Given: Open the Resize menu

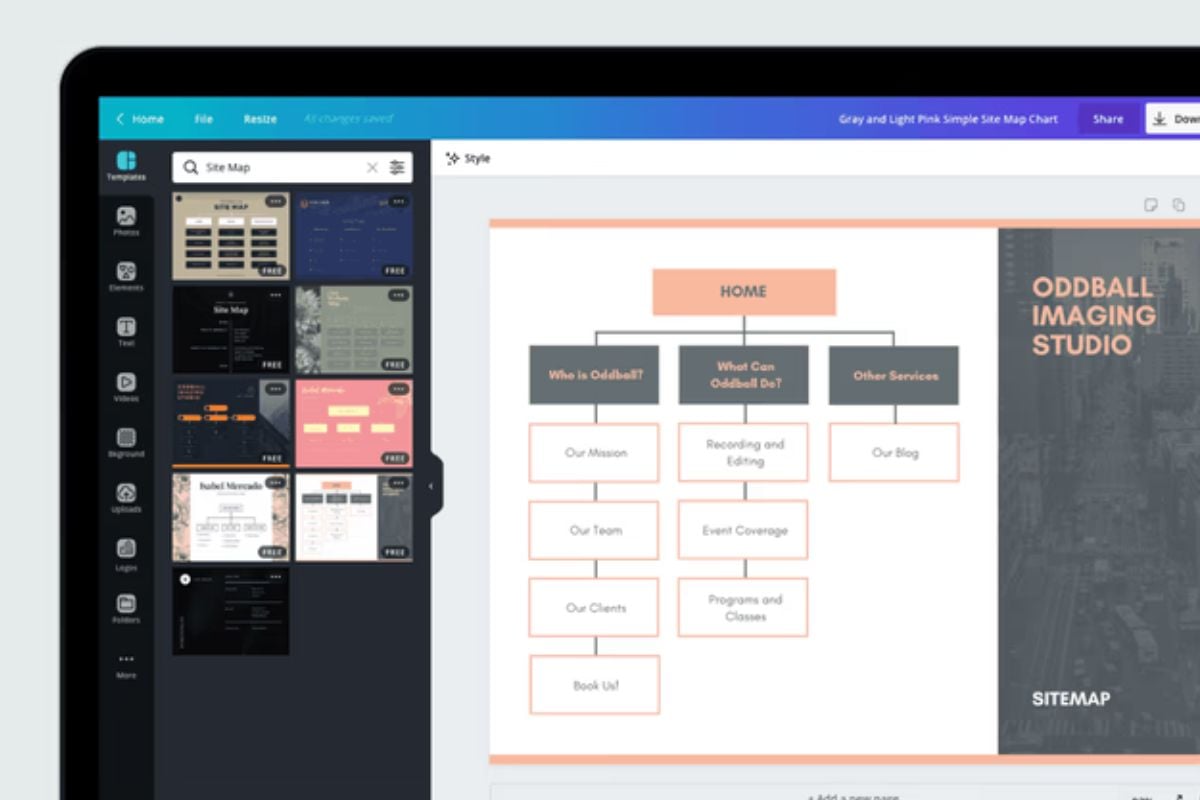Looking at the screenshot, I should tap(260, 119).
